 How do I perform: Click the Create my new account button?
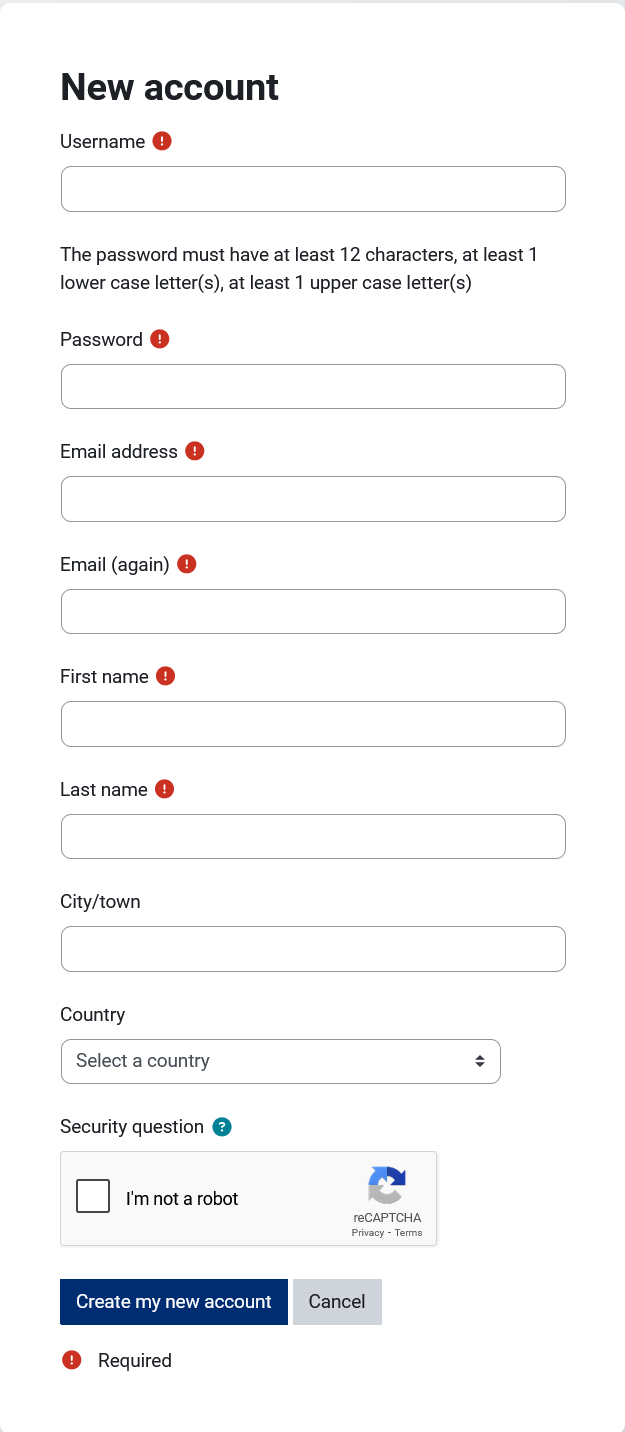pyautogui.click(x=173, y=1301)
